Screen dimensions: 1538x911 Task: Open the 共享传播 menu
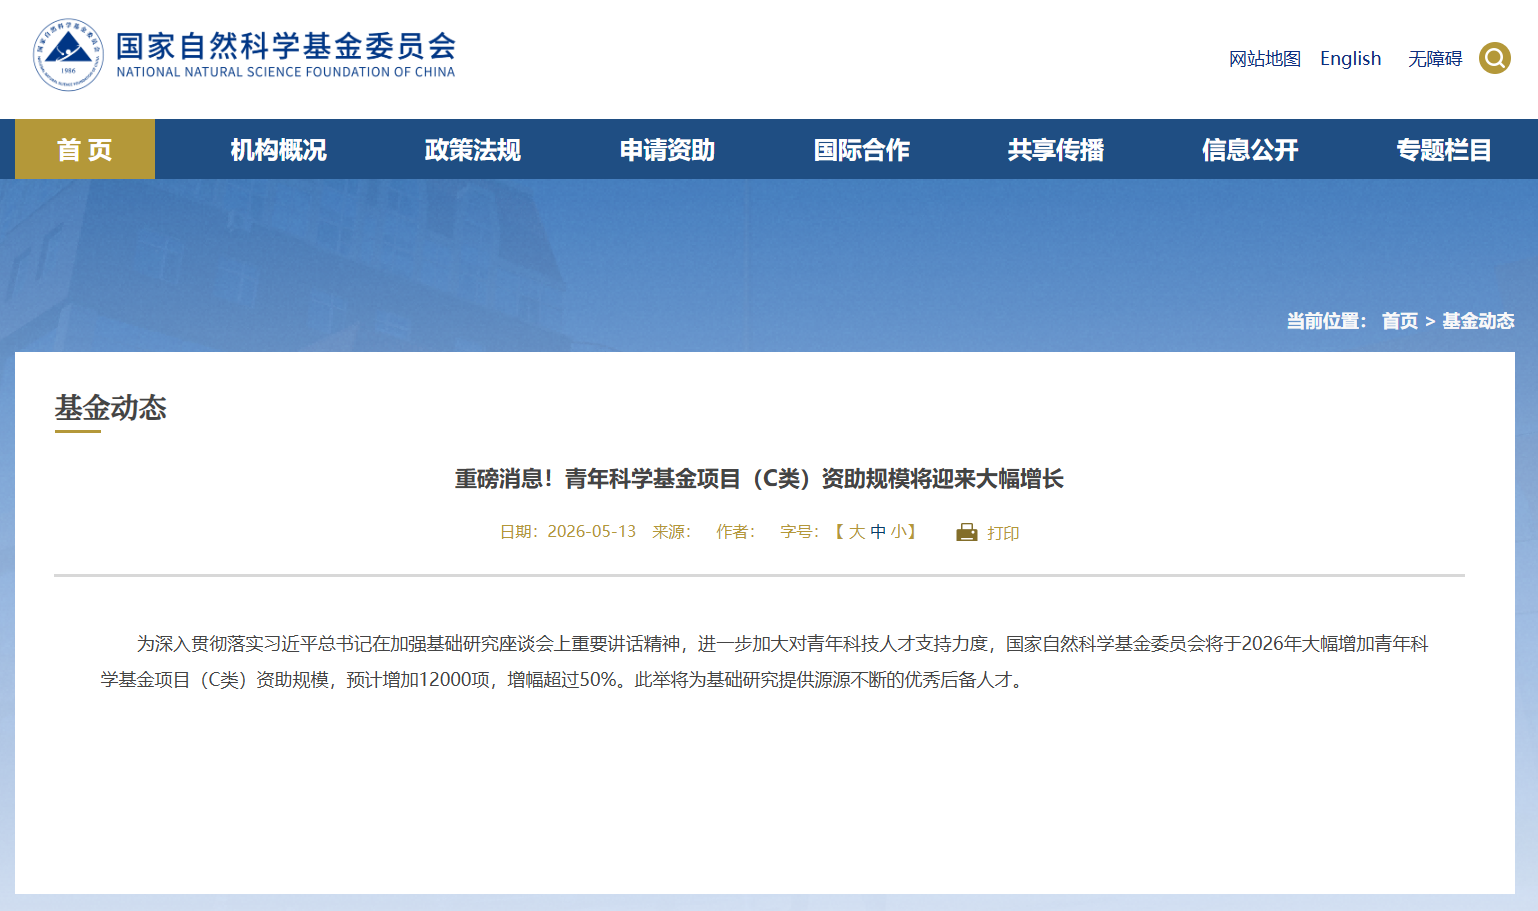[1055, 149]
